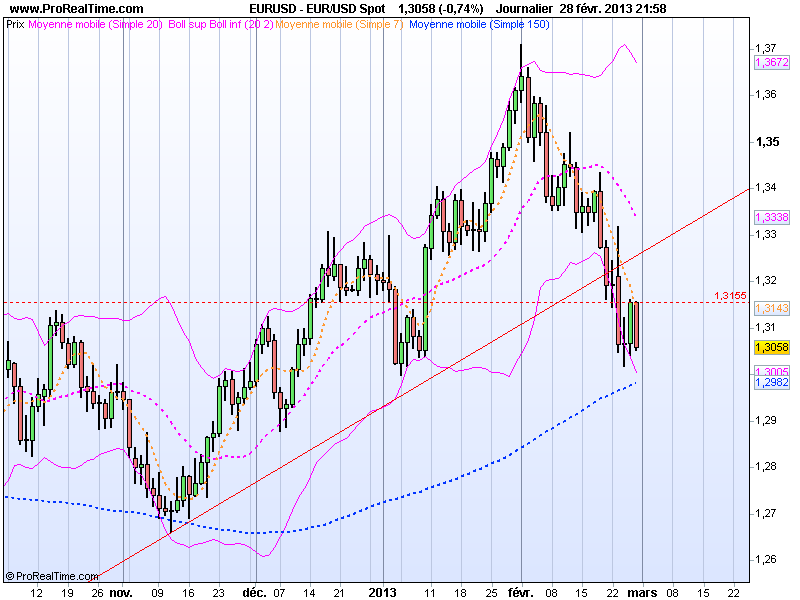Click the mars month label on time axis

pos(642,592)
